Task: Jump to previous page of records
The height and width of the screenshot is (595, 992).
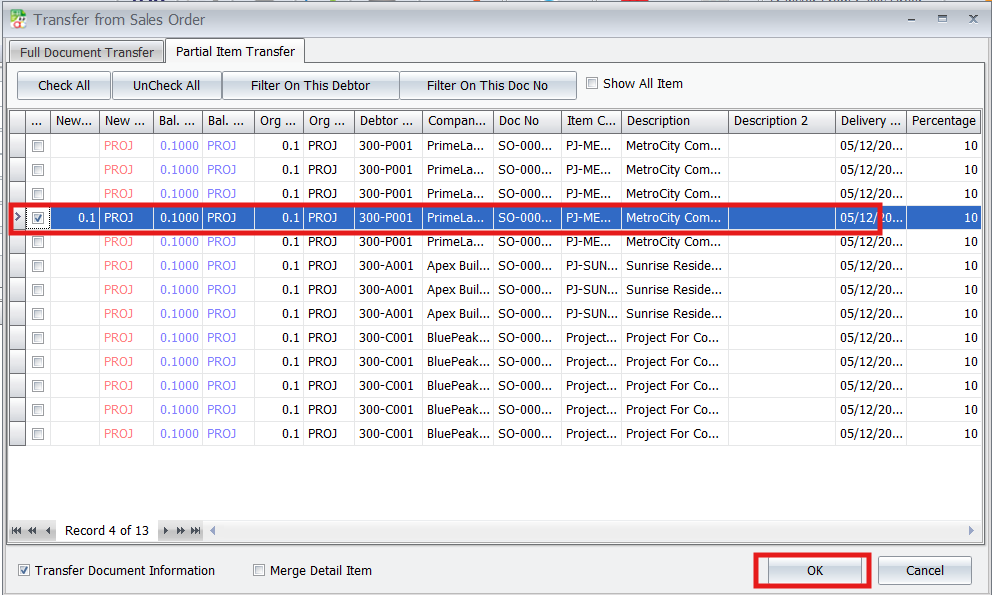Action: [32, 531]
